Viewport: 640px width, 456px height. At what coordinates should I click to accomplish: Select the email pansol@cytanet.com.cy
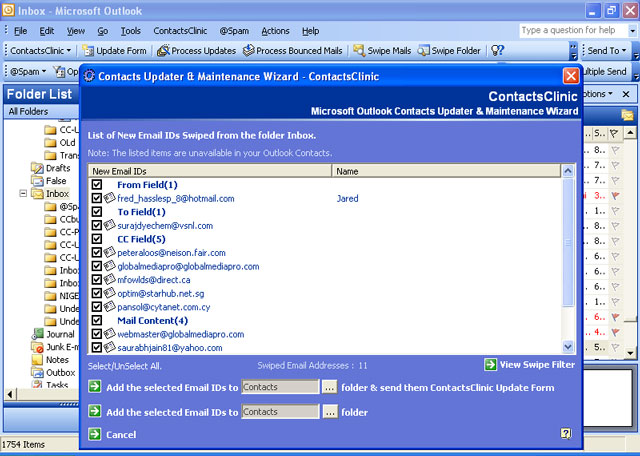[164, 307]
